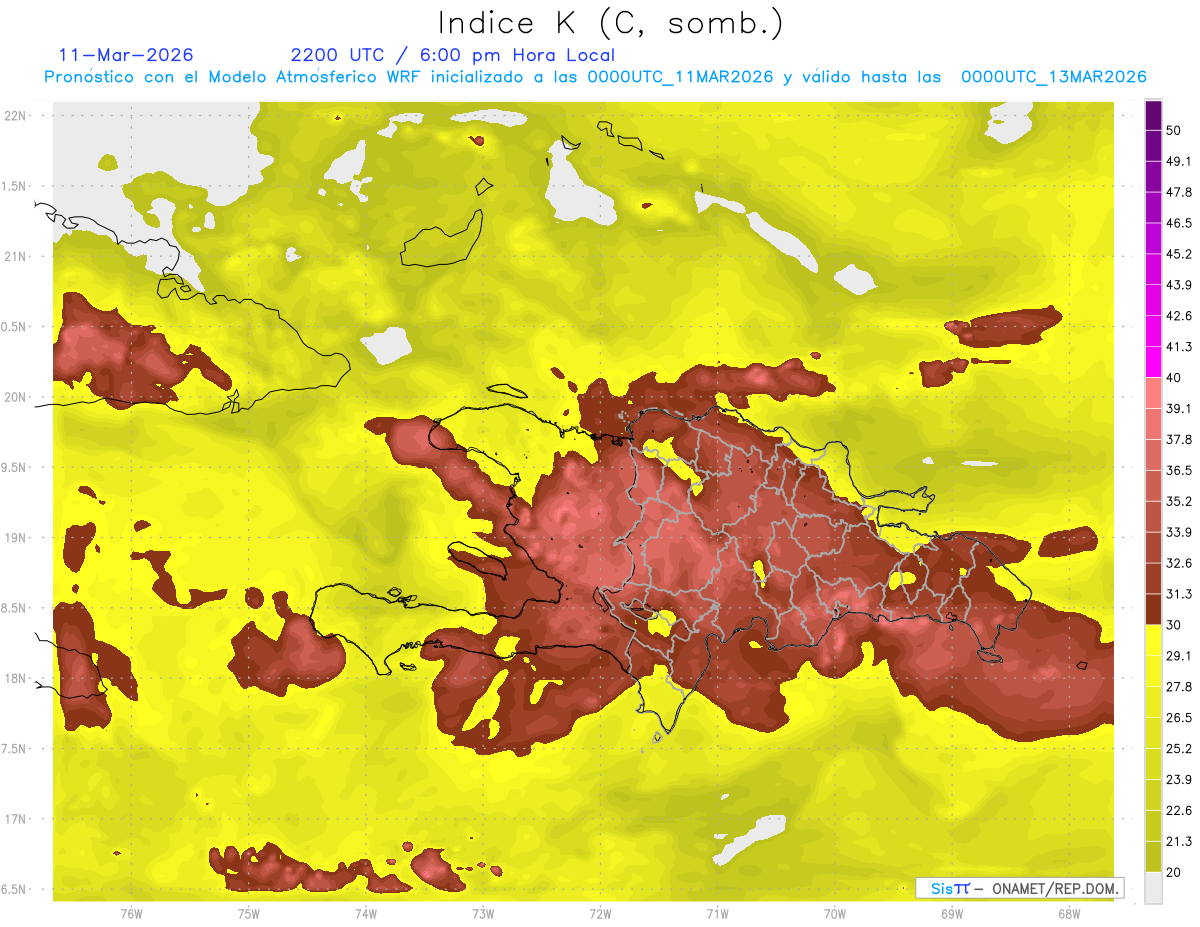Click the "0.5N" latitude label
1200x927 pixels.
point(15,327)
